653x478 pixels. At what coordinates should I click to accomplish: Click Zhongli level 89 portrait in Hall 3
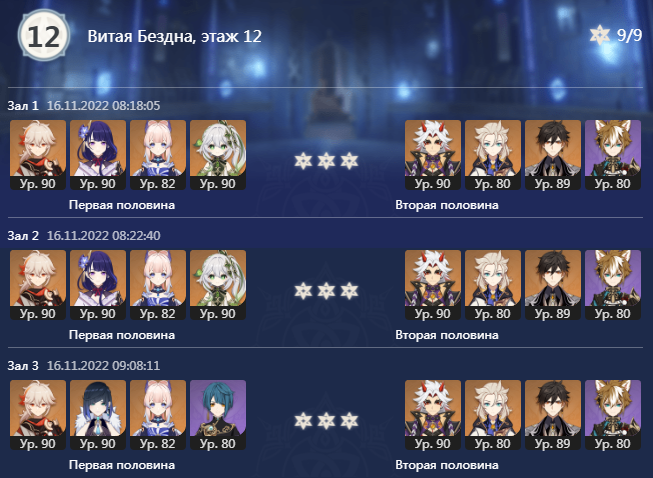click(x=553, y=415)
